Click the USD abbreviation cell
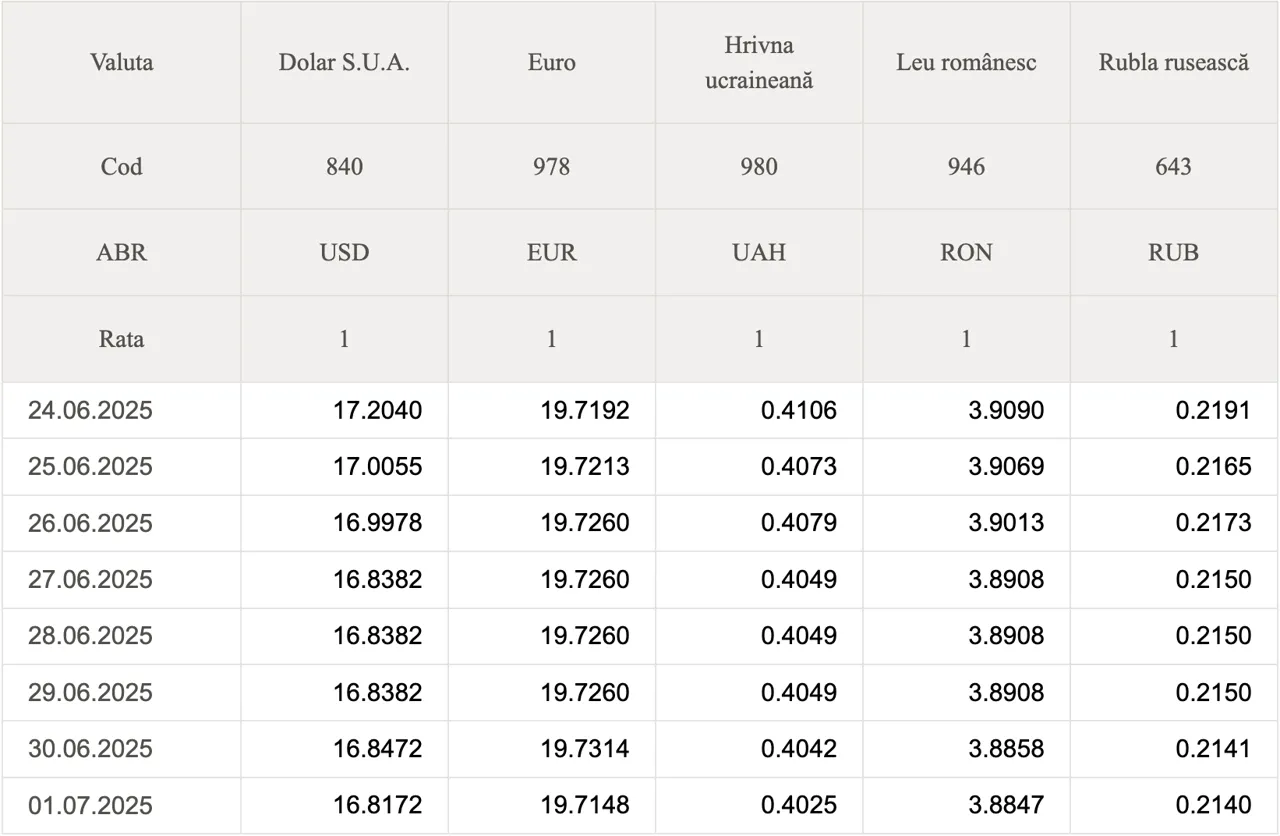 tap(344, 252)
